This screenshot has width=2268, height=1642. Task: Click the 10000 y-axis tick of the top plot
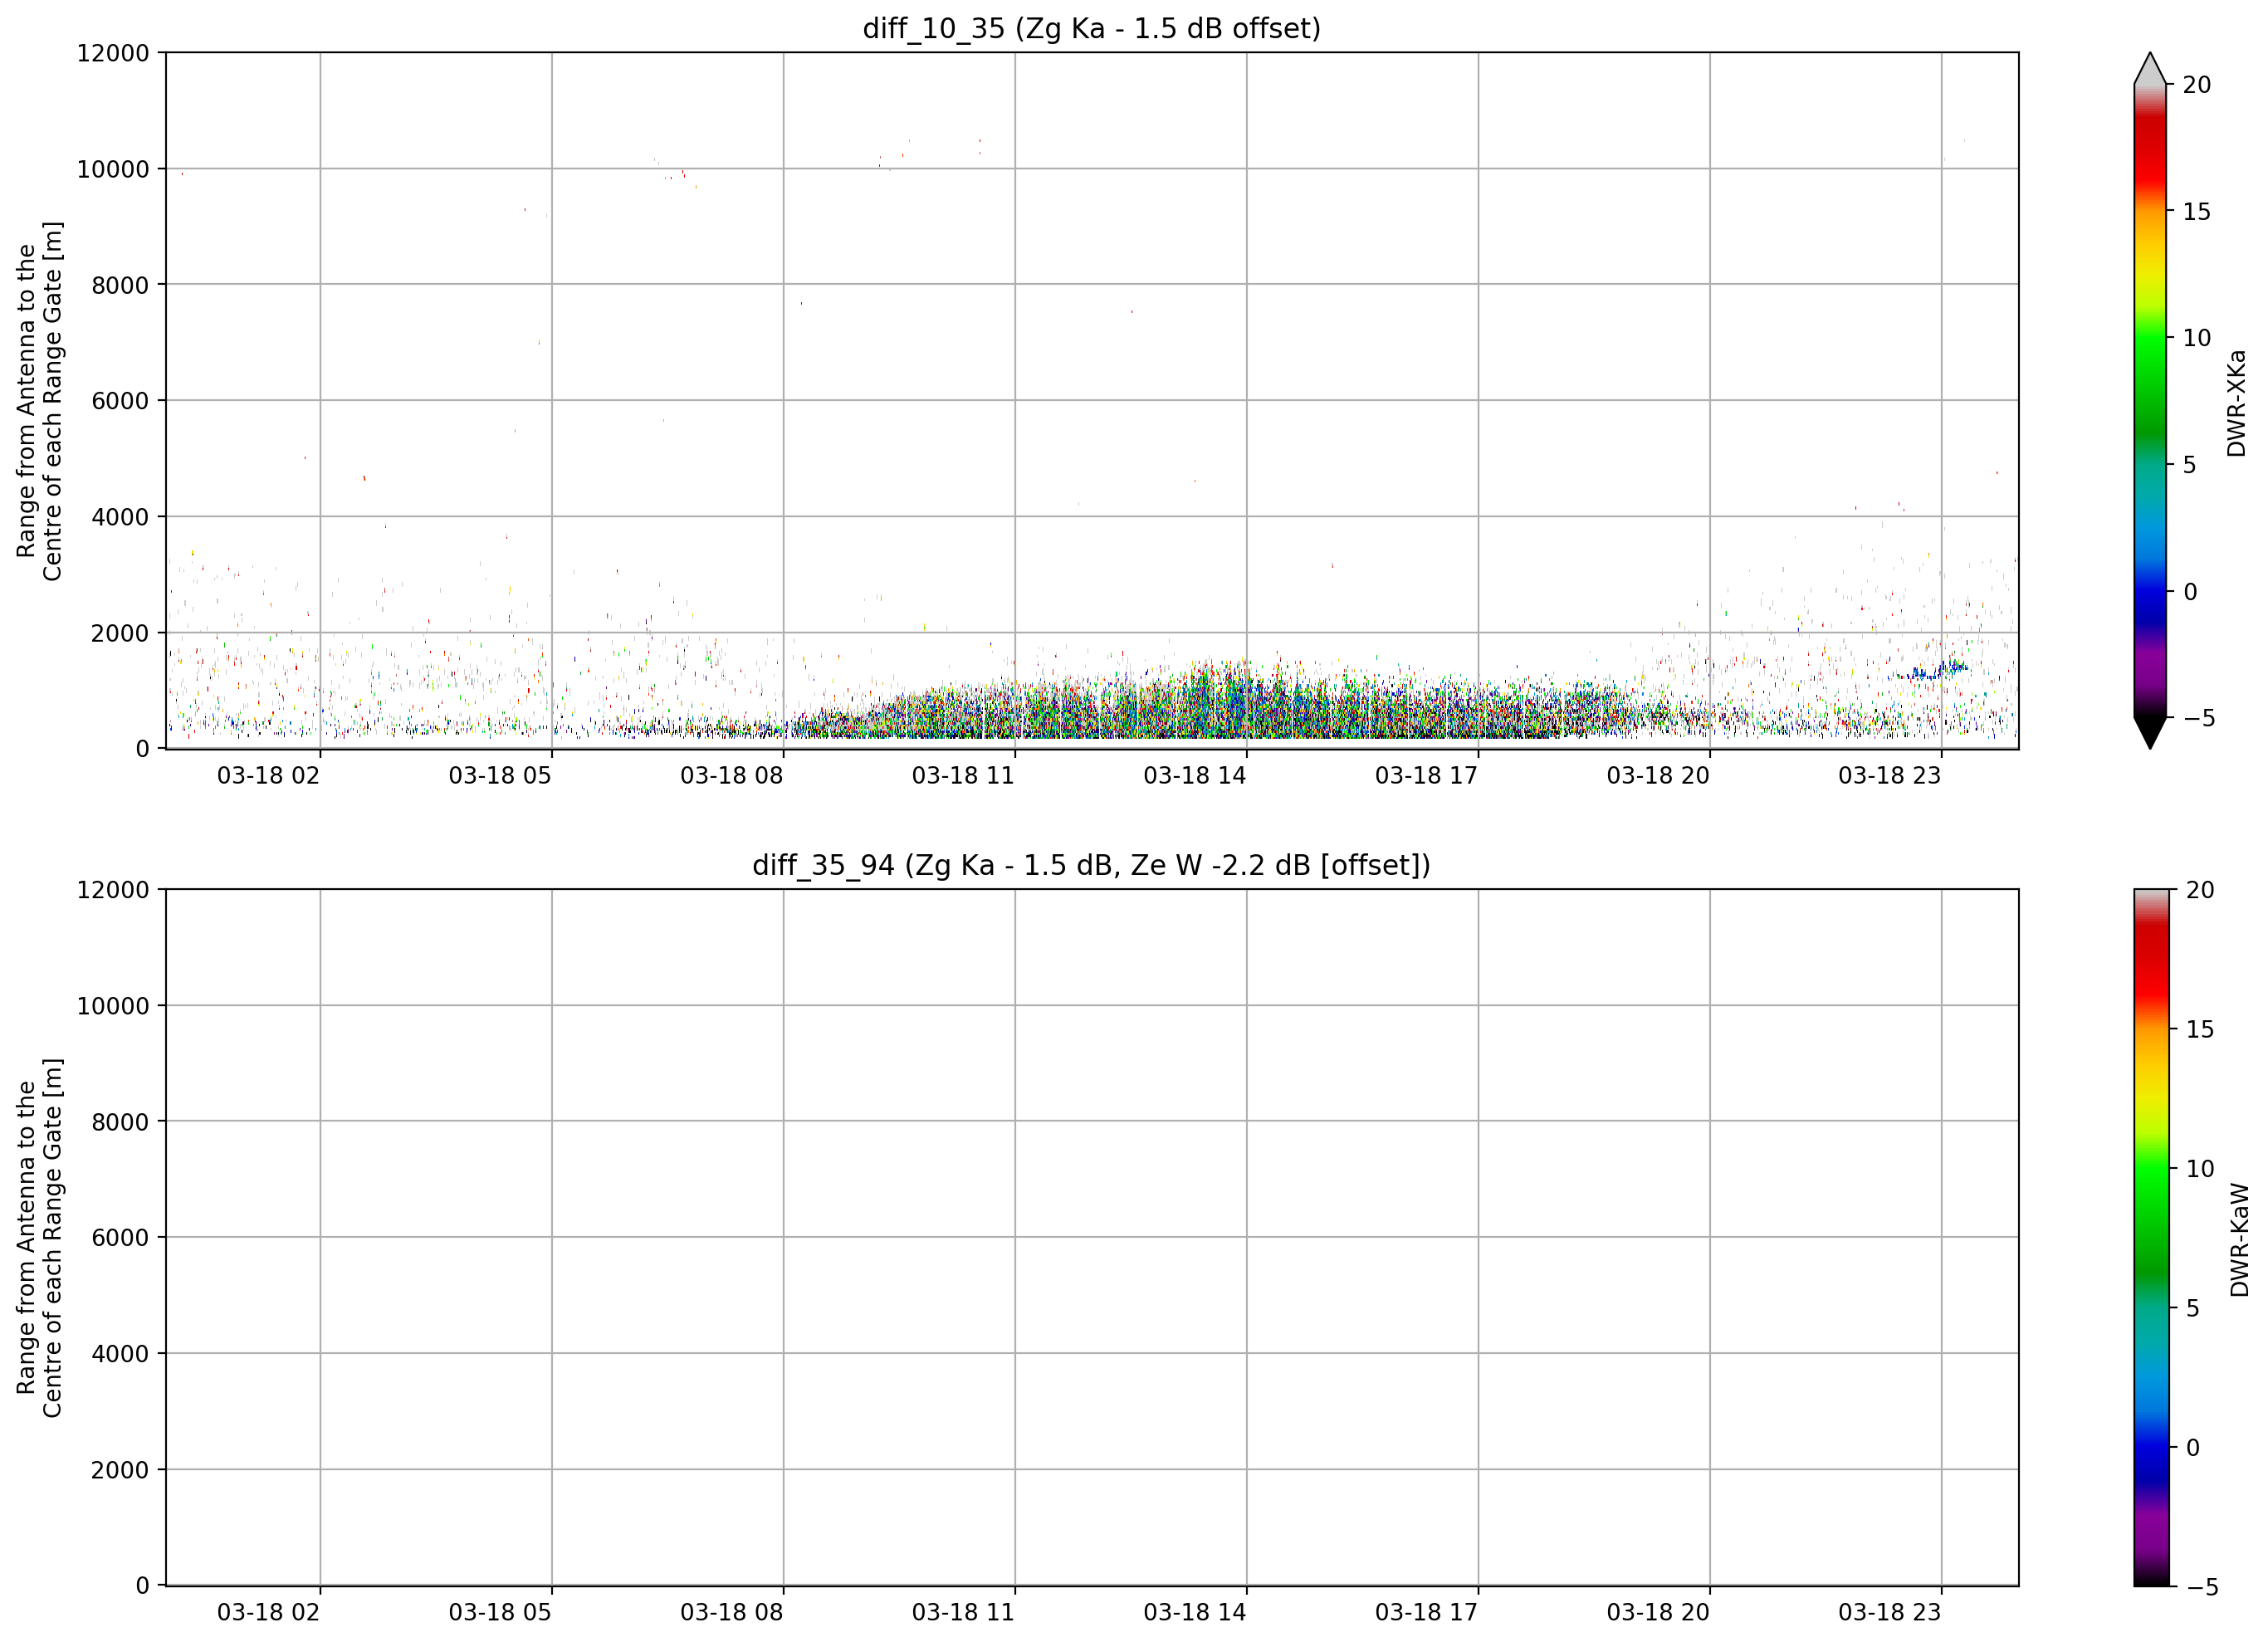click(x=113, y=169)
